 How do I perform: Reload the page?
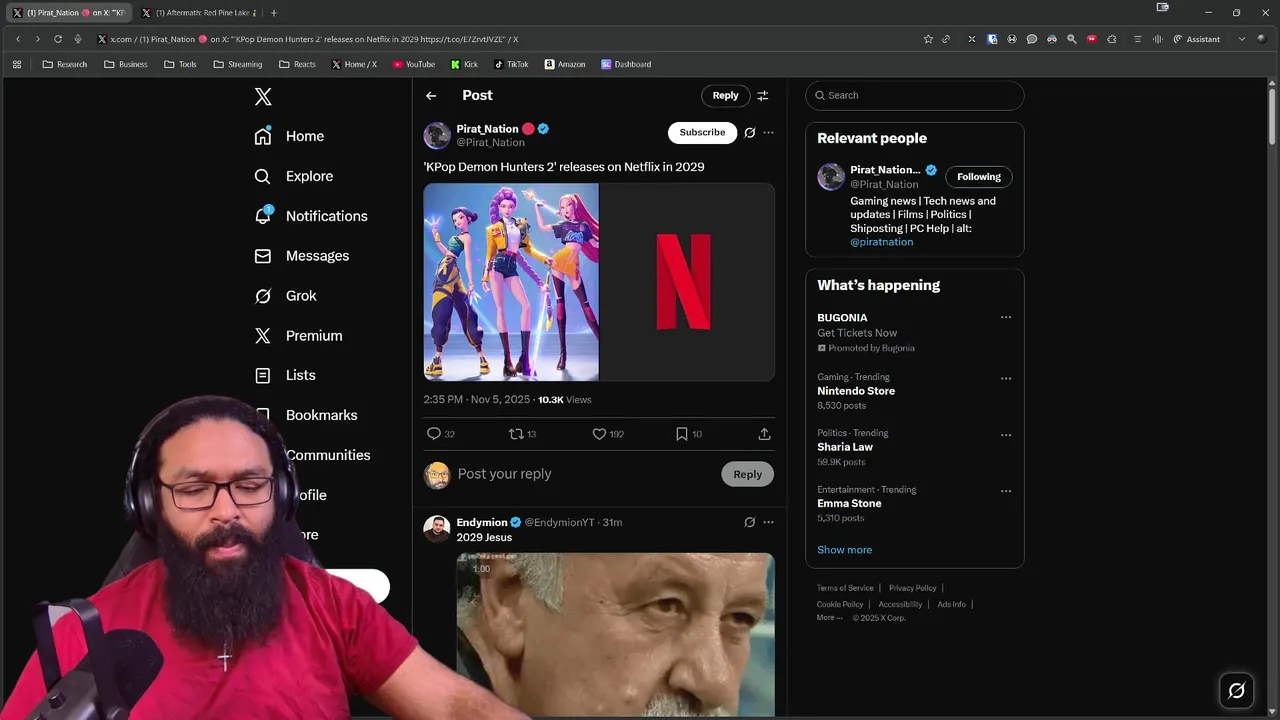[x=58, y=39]
